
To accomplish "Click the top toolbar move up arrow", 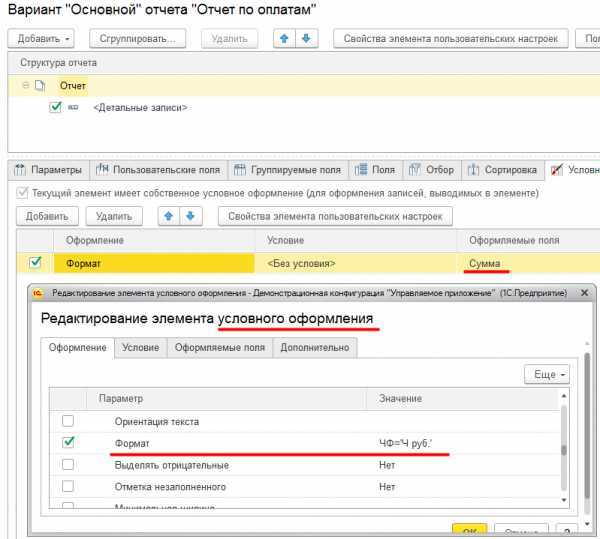I will click(x=284, y=39).
